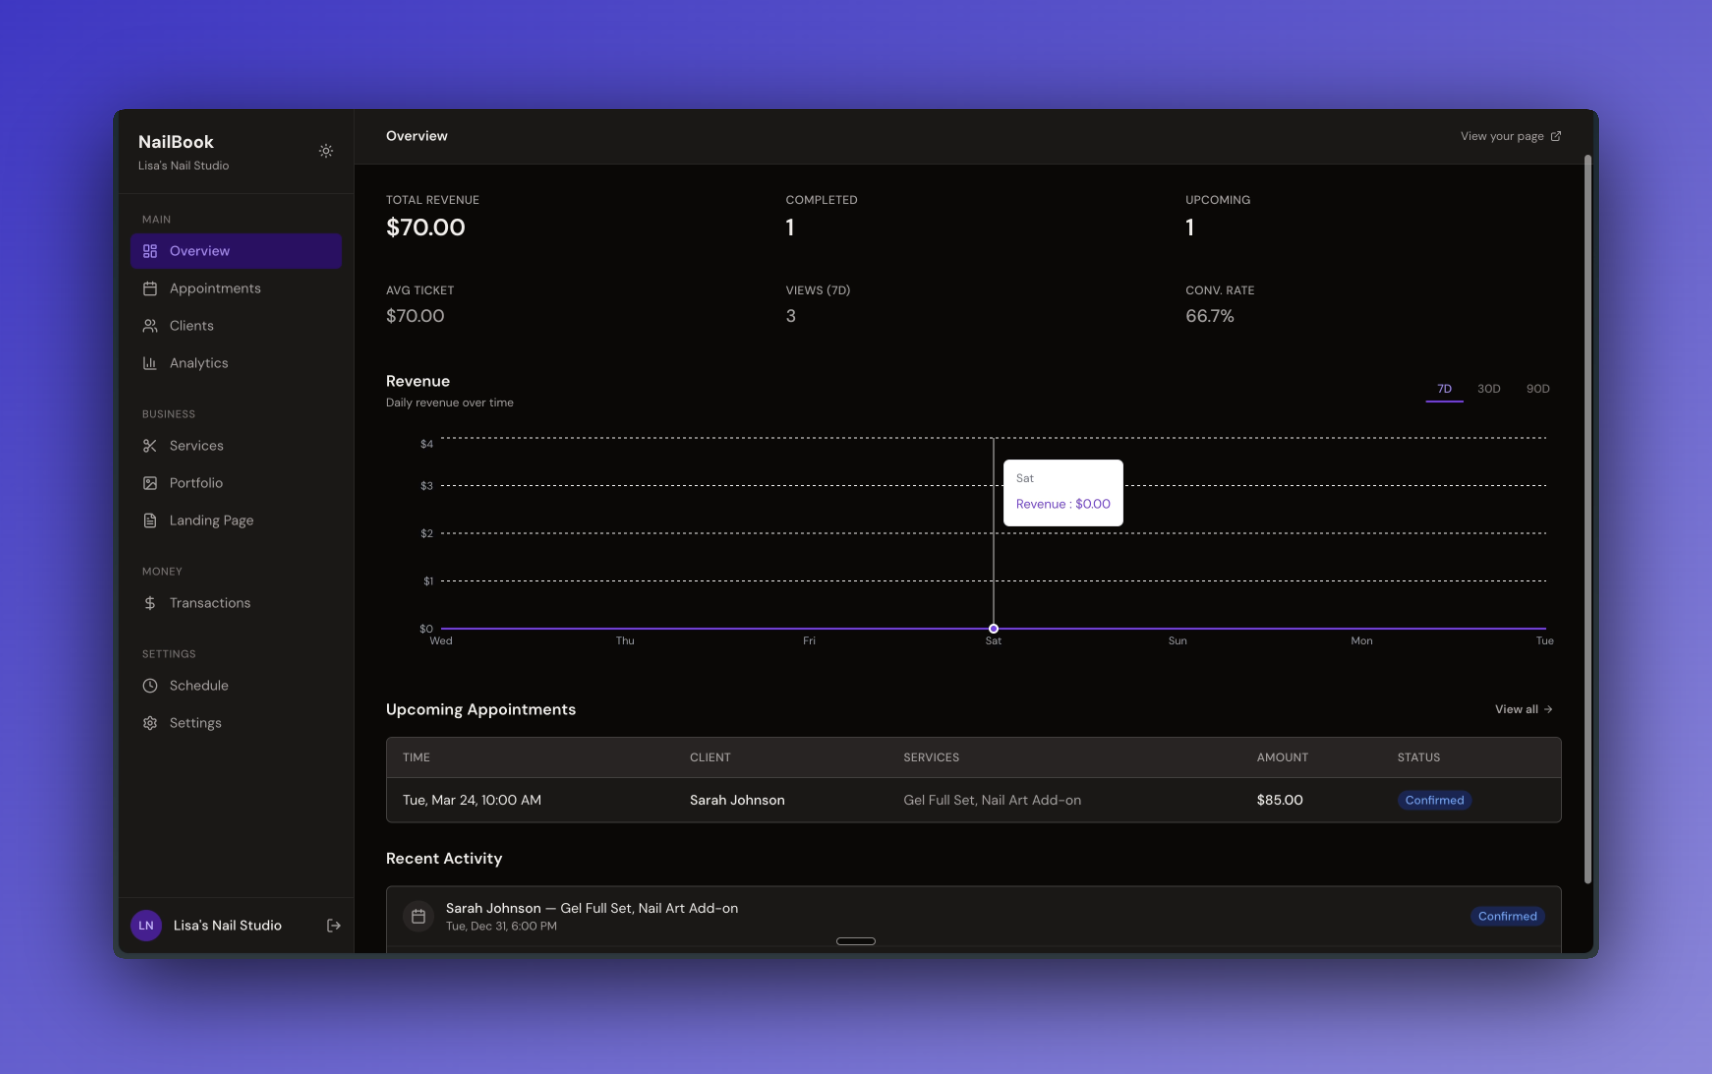The height and width of the screenshot is (1074, 1712).
Task: Open the Appointments calendar icon
Action: coord(150,288)
